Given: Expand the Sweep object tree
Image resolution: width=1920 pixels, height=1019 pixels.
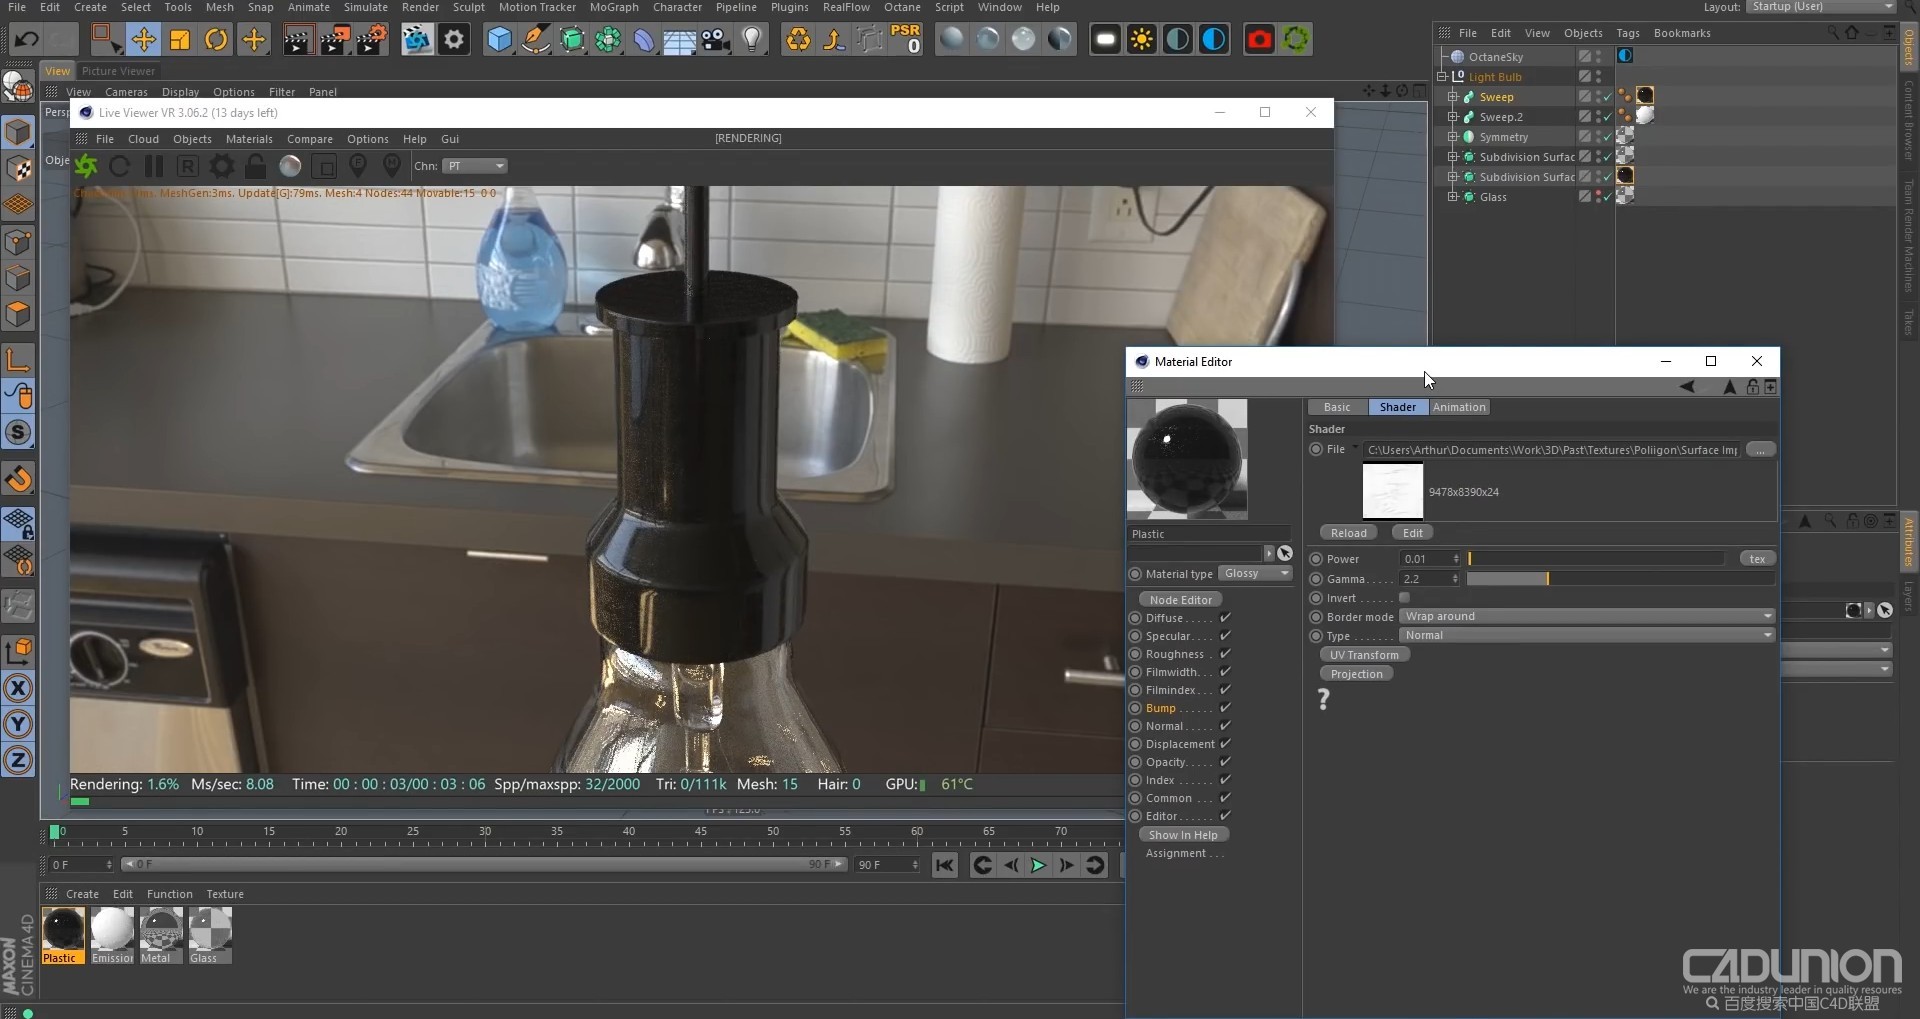Looking at the screenshot, I should click(1453, 97).
